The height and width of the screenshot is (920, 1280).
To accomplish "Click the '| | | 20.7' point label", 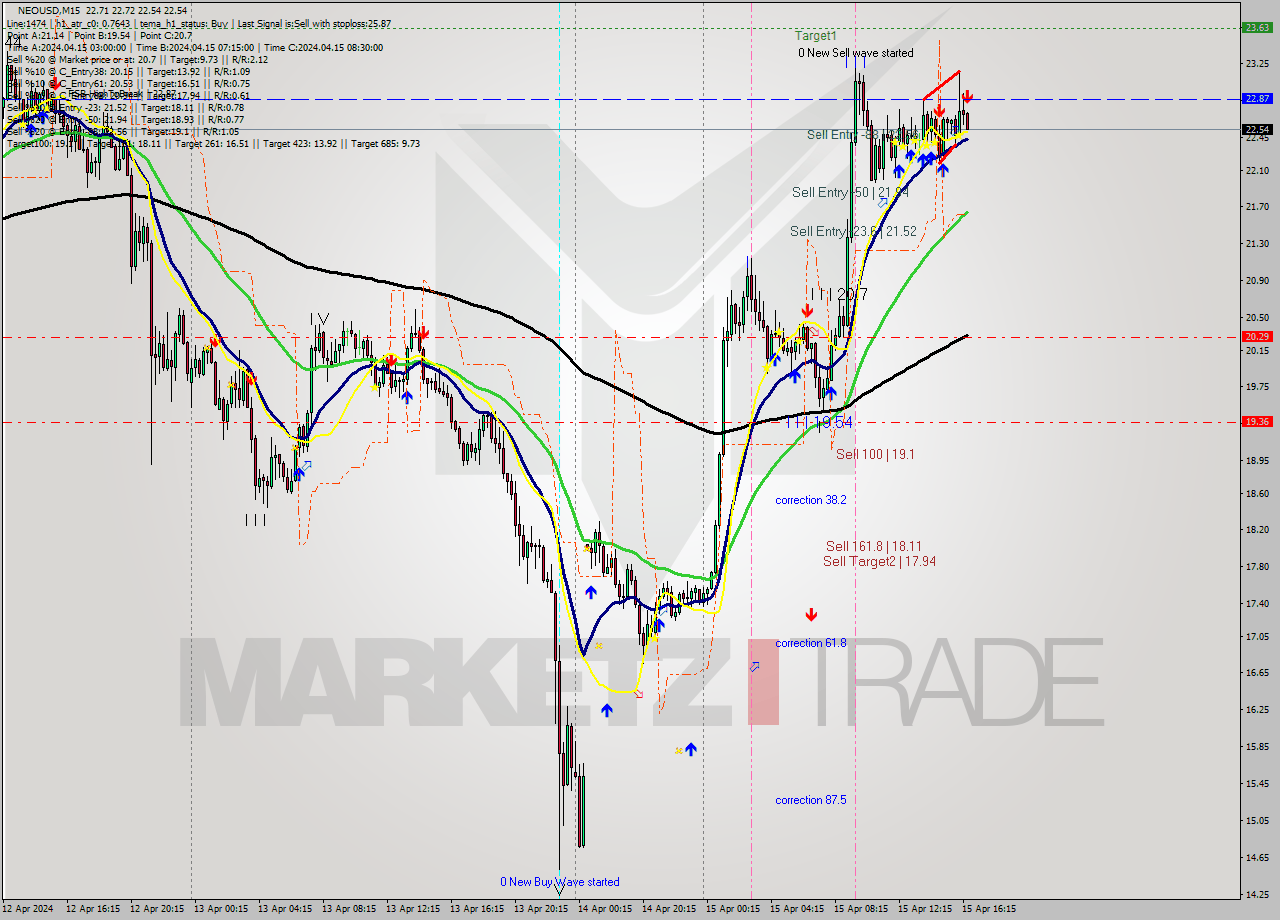I will click(x=839, y=294).
